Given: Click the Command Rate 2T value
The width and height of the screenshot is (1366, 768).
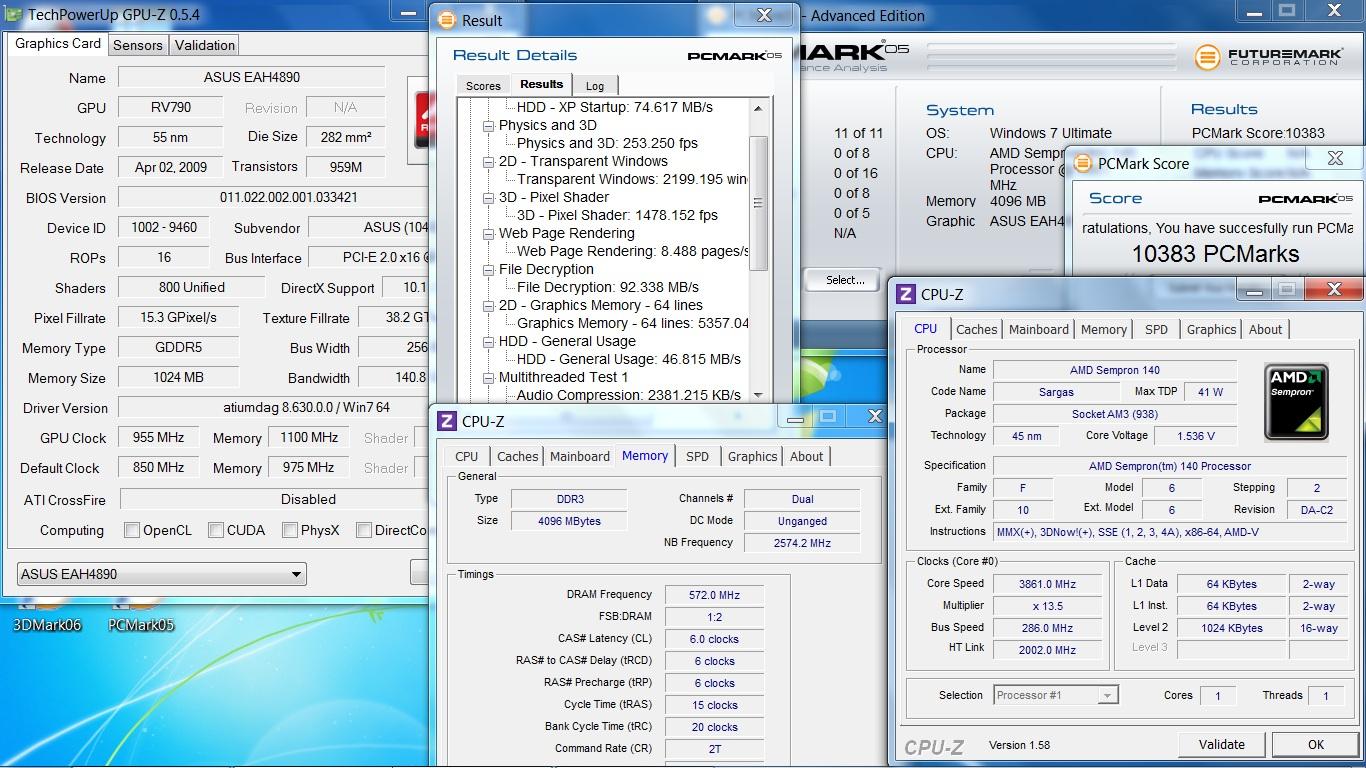Looking at the screenshot, I should (715, 749).
